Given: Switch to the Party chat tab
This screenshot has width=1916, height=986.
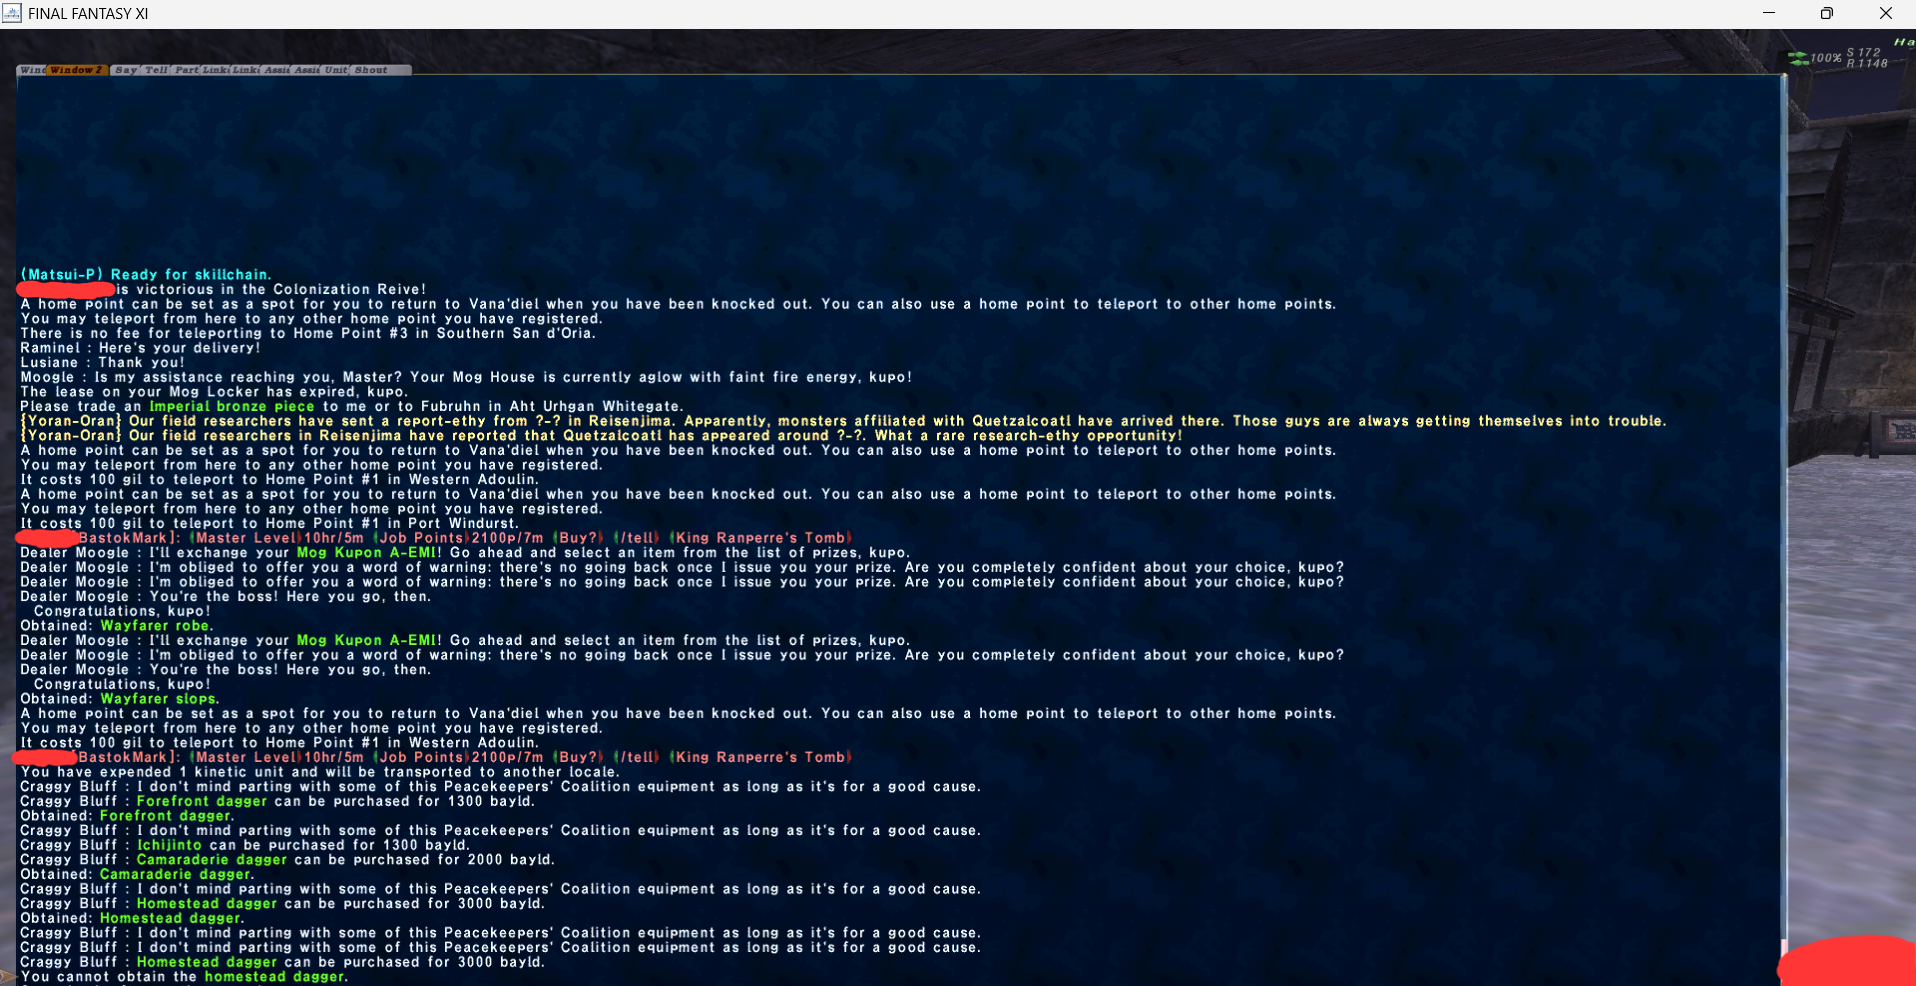Looking at the screenshot, I should pos(187,70).
